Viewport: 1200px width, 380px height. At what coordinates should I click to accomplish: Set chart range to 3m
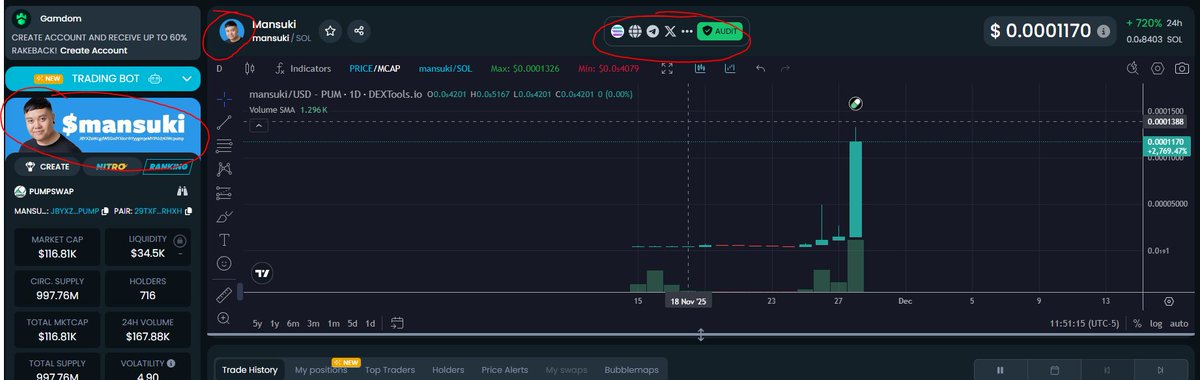click(313, 323)
